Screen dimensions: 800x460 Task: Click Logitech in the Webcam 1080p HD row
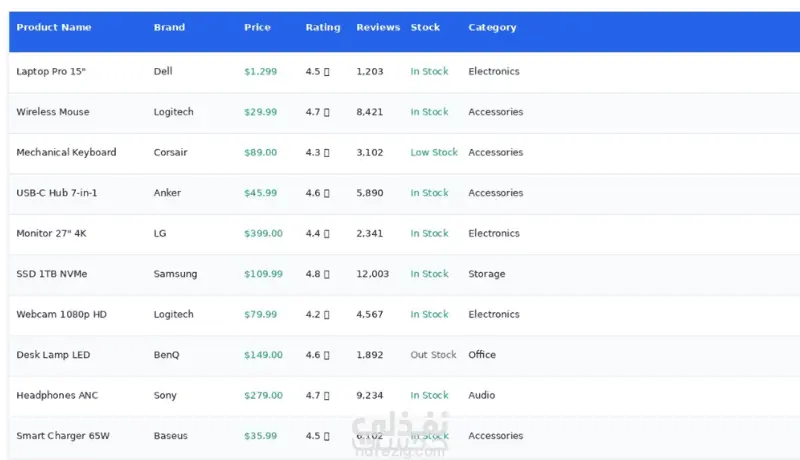pos(173,314)
